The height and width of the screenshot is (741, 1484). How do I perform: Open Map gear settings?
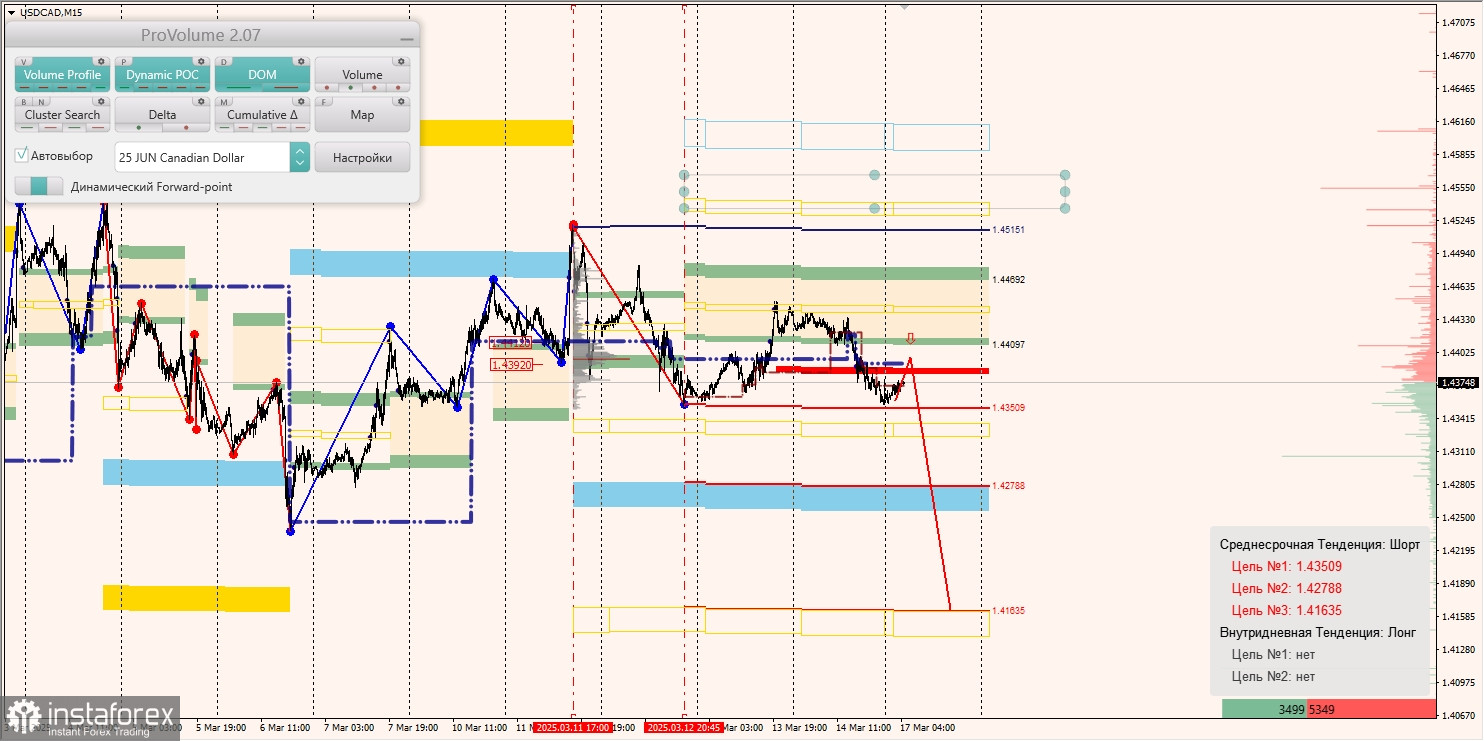point(401,102)
